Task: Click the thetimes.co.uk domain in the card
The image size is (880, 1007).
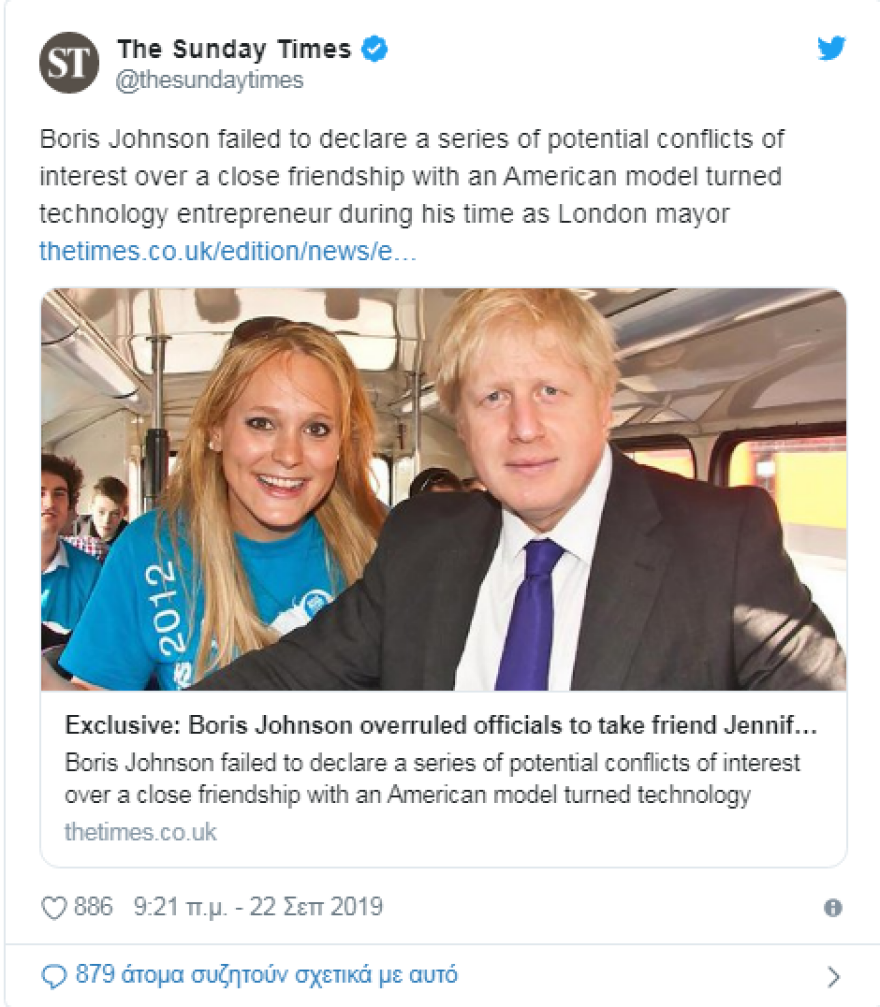Action: 140,832
